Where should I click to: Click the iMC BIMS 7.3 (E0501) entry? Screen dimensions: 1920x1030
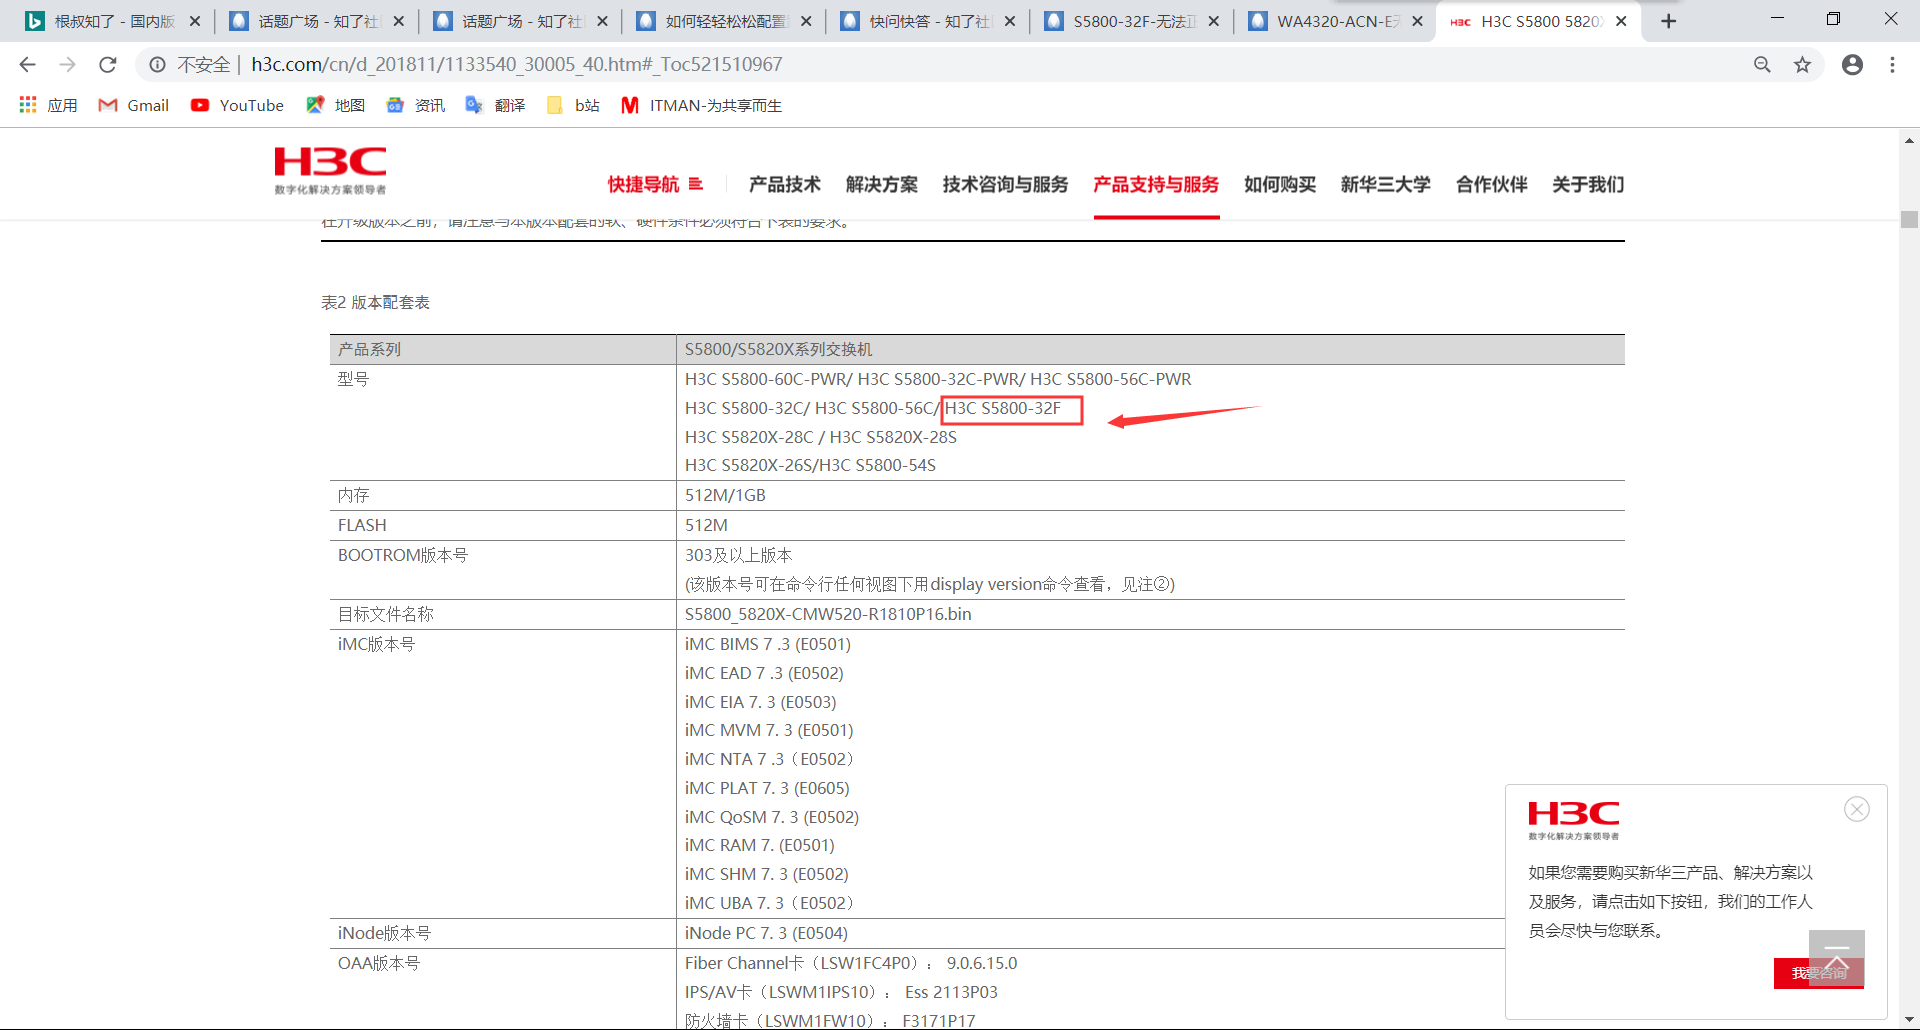[768, 644]
